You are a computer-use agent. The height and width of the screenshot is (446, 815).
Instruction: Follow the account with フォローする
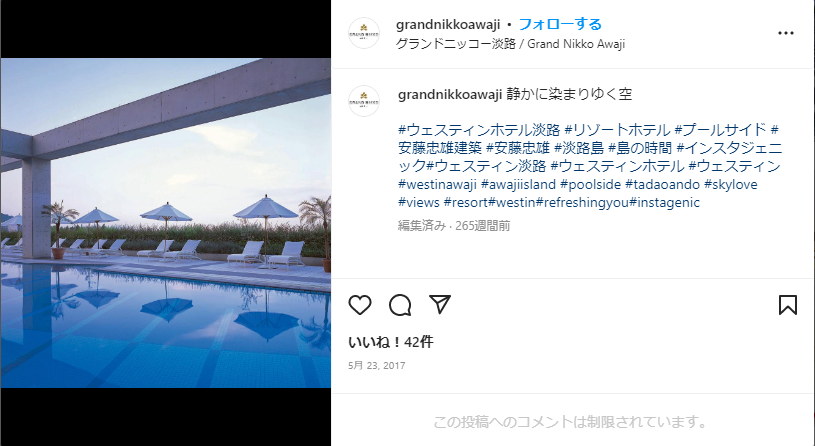560,24
